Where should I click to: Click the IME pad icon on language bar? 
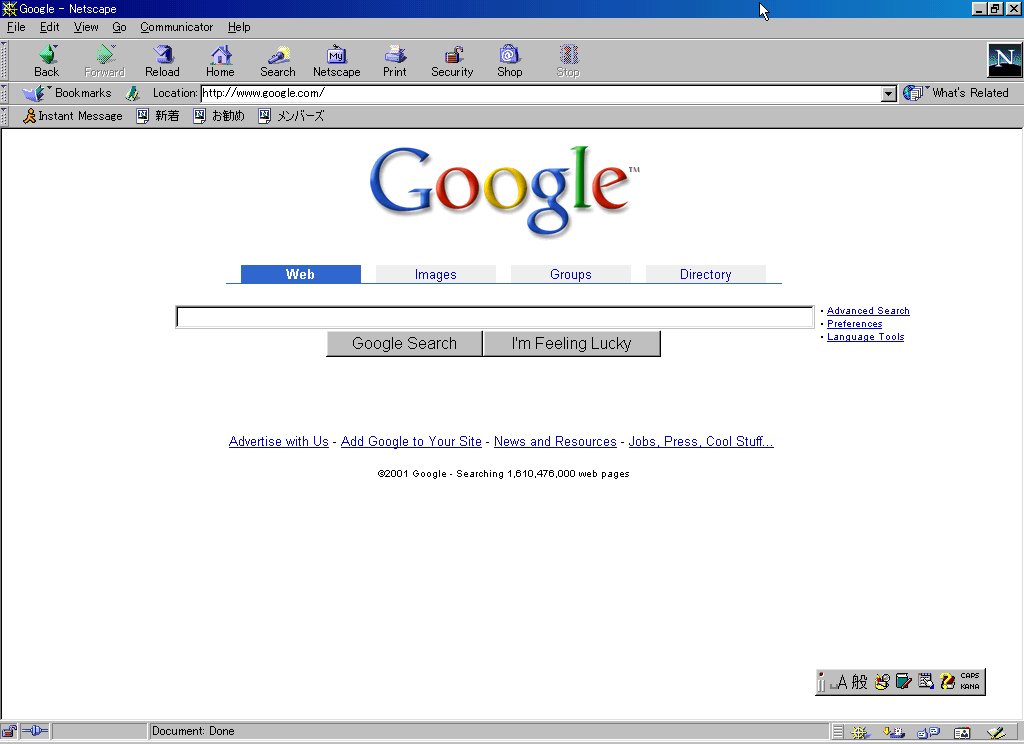click(x=882, y=682)
